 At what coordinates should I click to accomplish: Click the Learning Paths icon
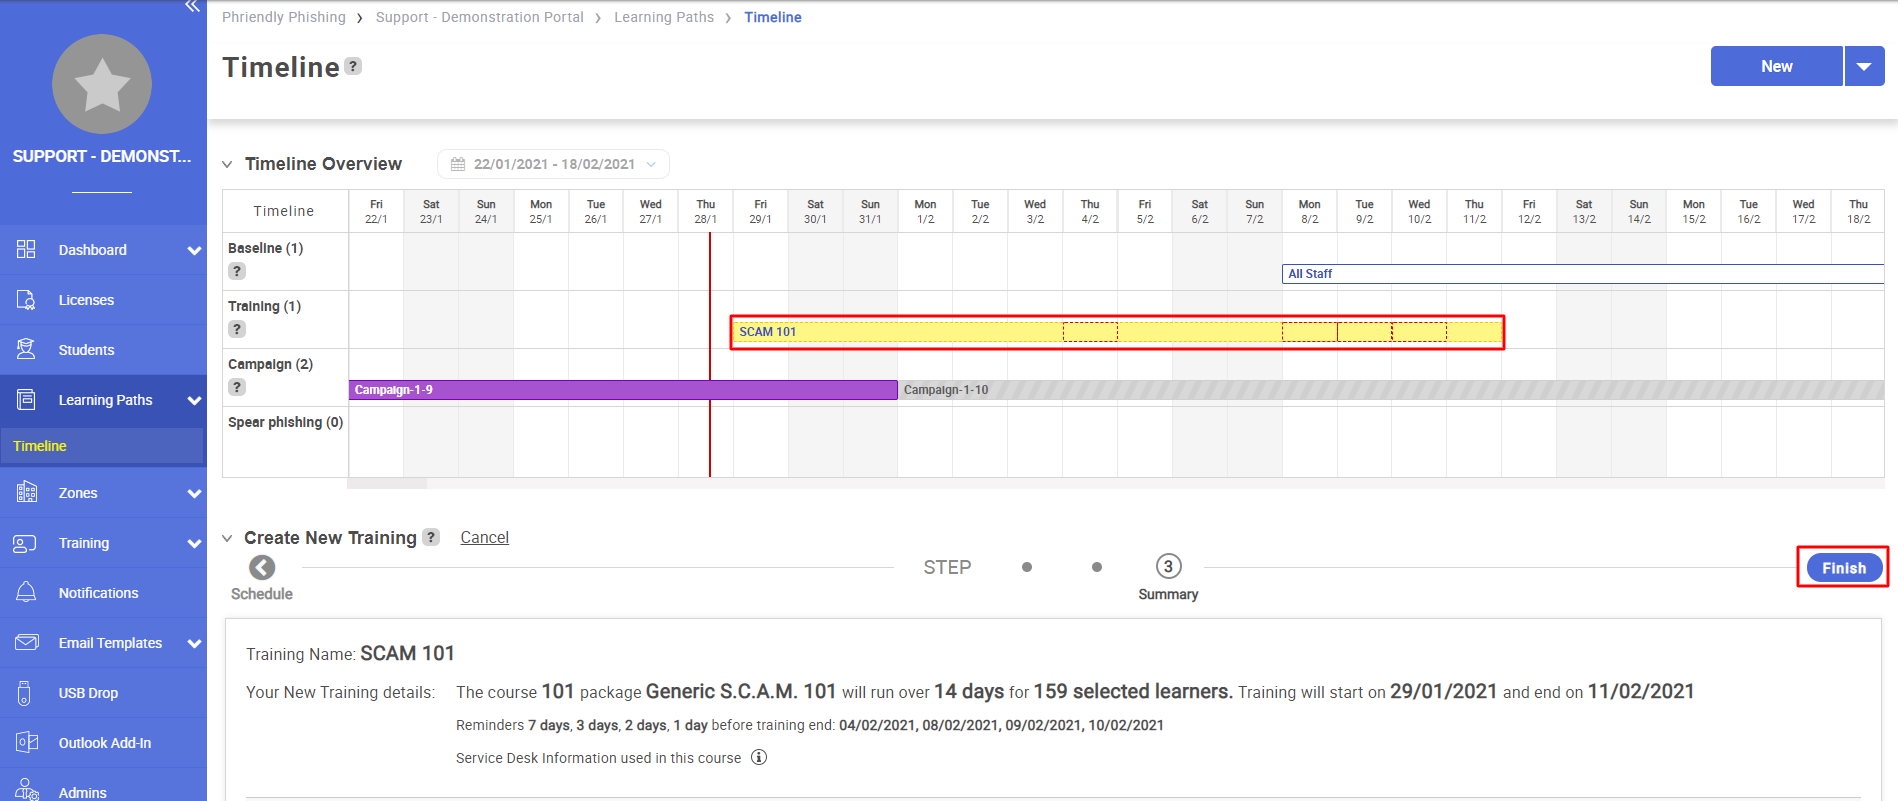(x=26, y=399)
